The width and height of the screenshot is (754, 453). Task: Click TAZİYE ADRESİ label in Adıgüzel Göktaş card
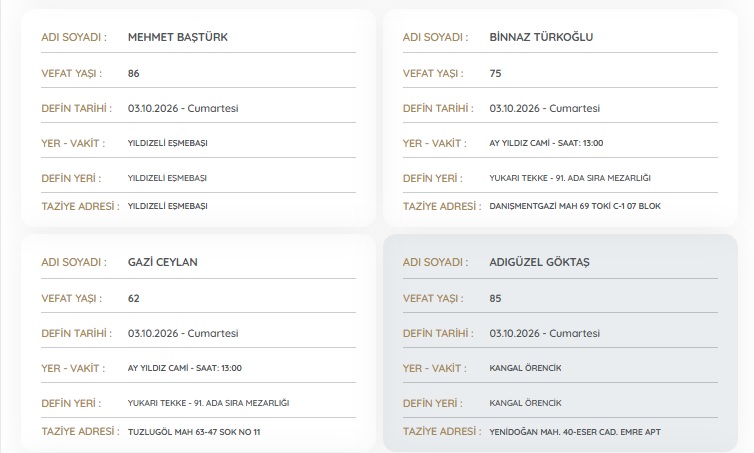(442, 432)
